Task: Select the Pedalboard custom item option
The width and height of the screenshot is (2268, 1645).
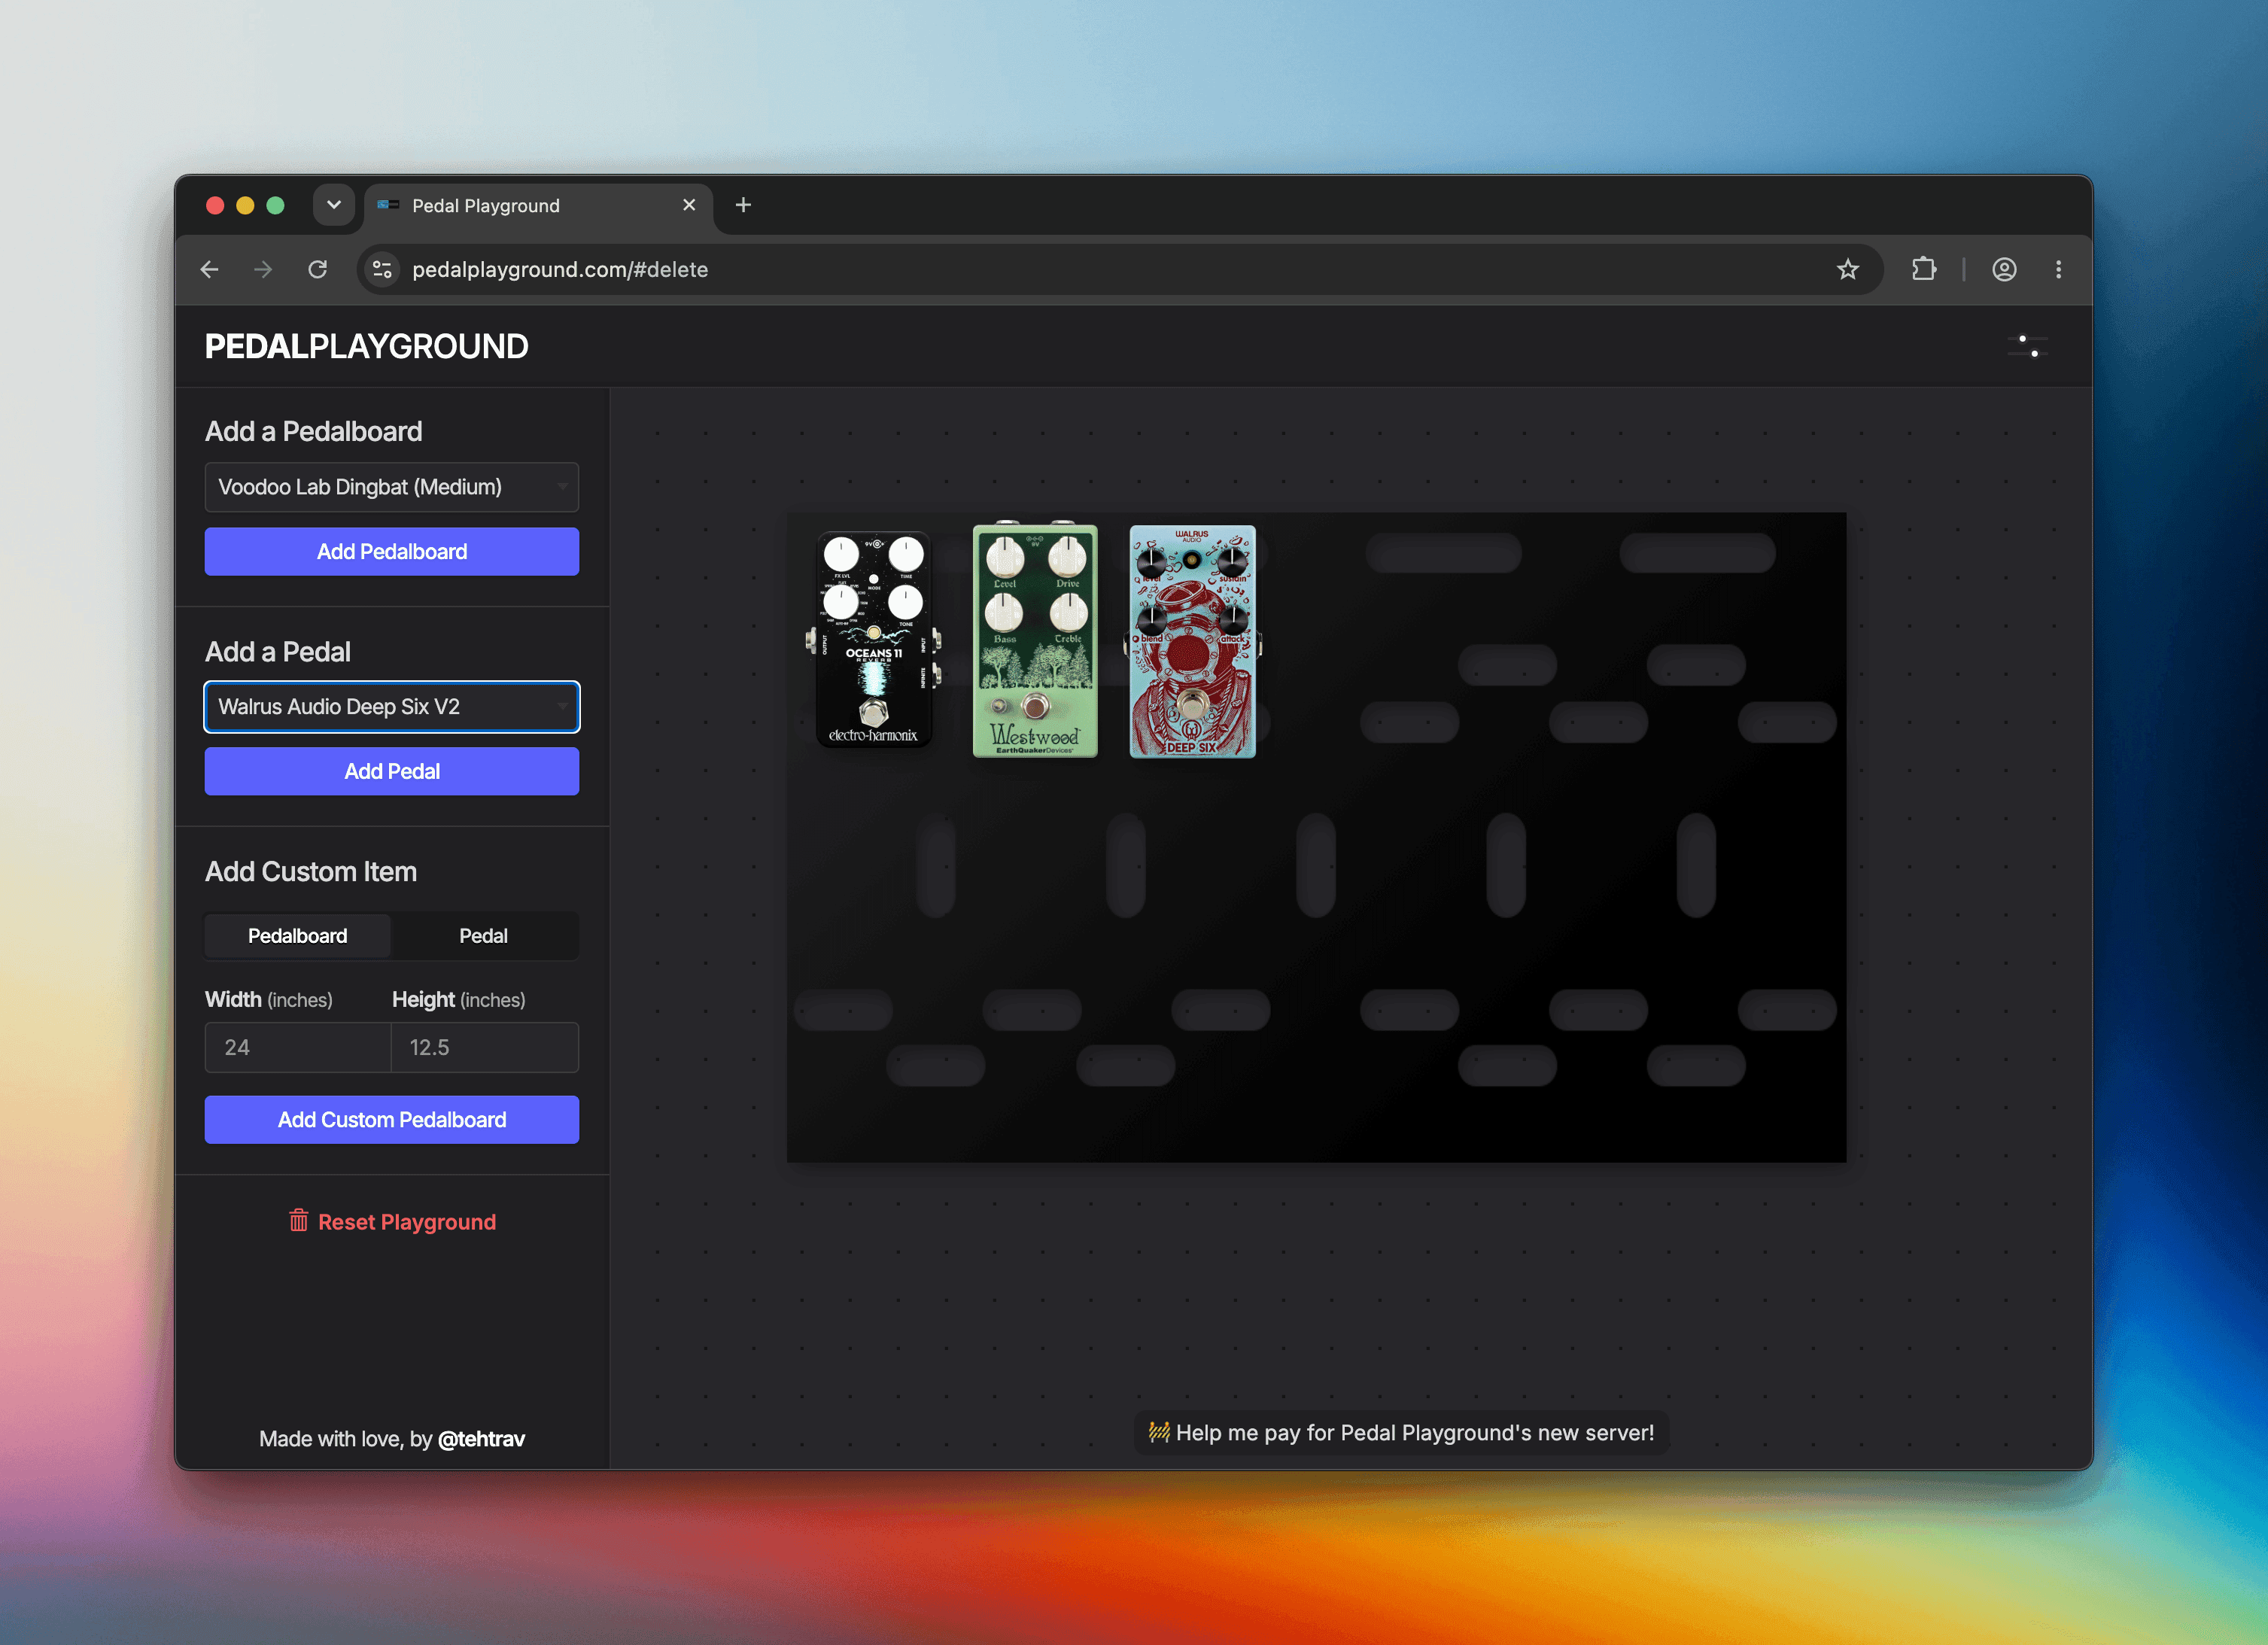Action: click(298, 936)
